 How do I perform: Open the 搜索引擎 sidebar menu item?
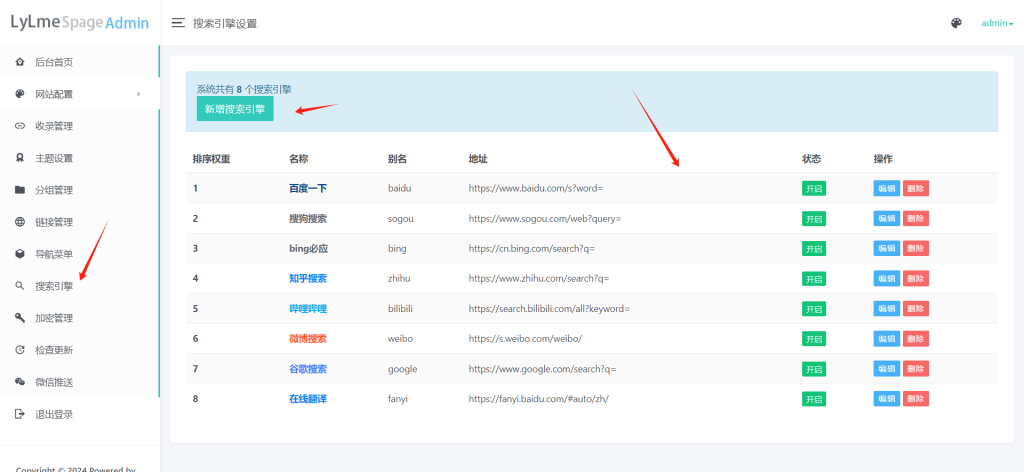coord(54,286)
